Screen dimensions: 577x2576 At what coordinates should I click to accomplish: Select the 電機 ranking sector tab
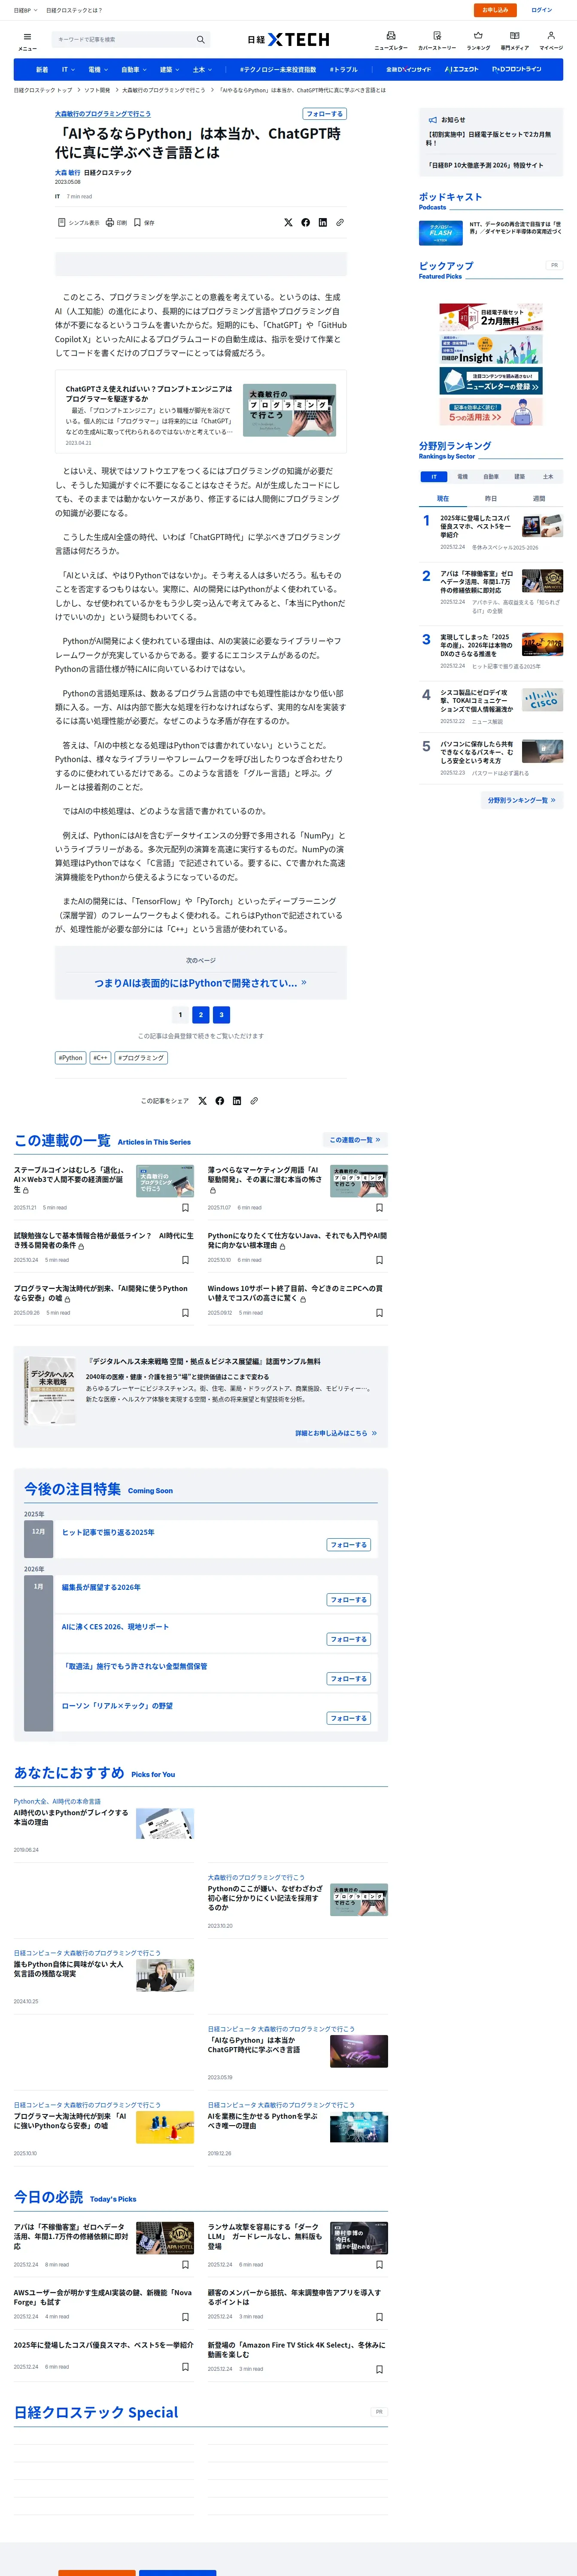(x=462, y=477)
